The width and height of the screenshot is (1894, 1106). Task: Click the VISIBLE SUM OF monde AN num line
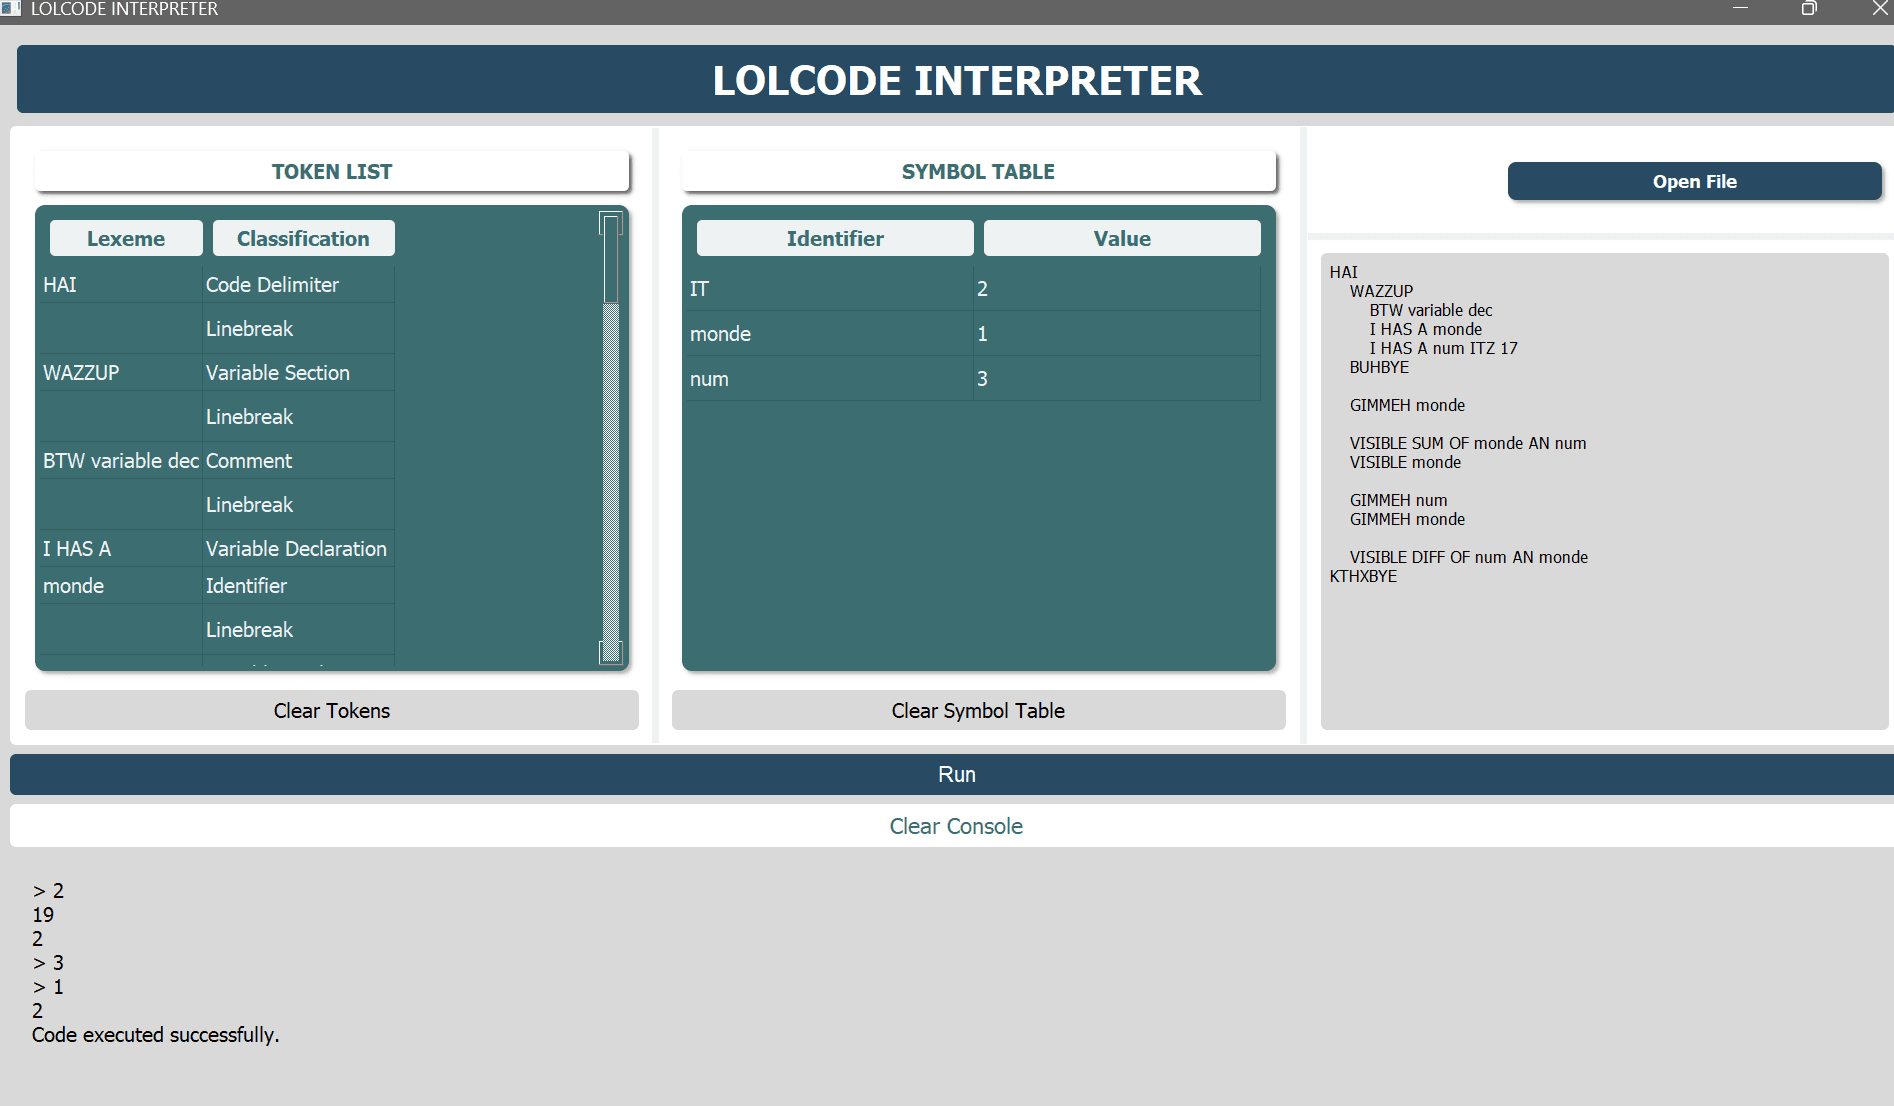1468,443
